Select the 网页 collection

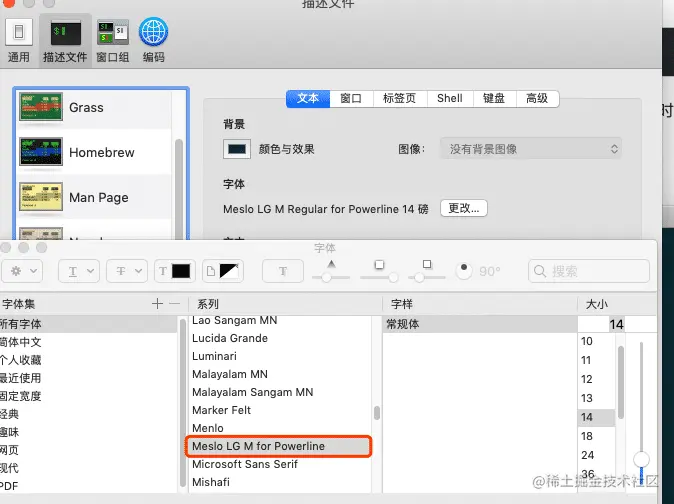[x=88, y=450]
